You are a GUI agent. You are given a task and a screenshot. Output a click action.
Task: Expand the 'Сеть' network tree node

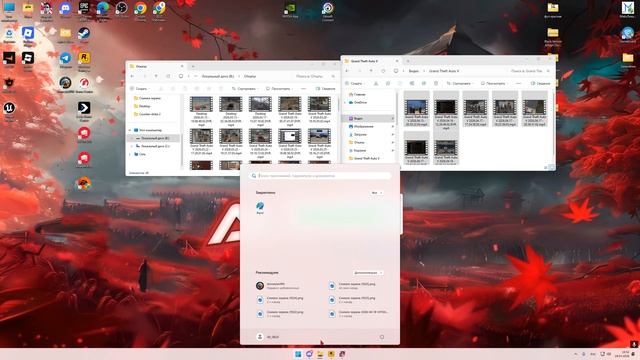coord(130,154)
